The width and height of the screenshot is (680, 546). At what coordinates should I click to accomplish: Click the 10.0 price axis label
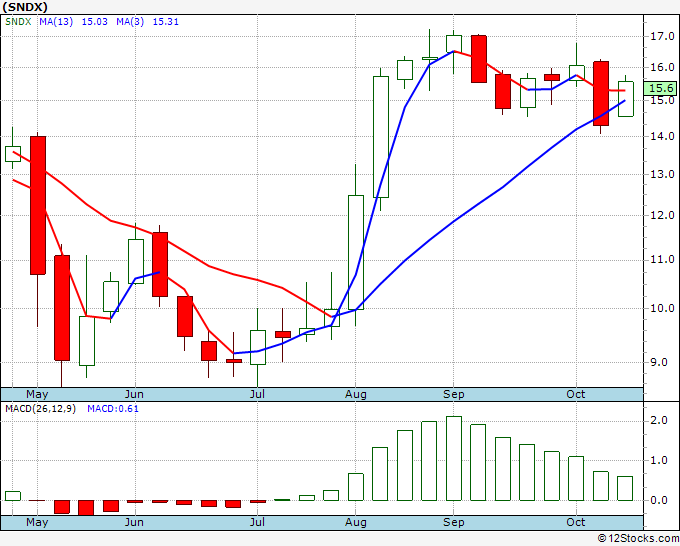click(662, 308)
